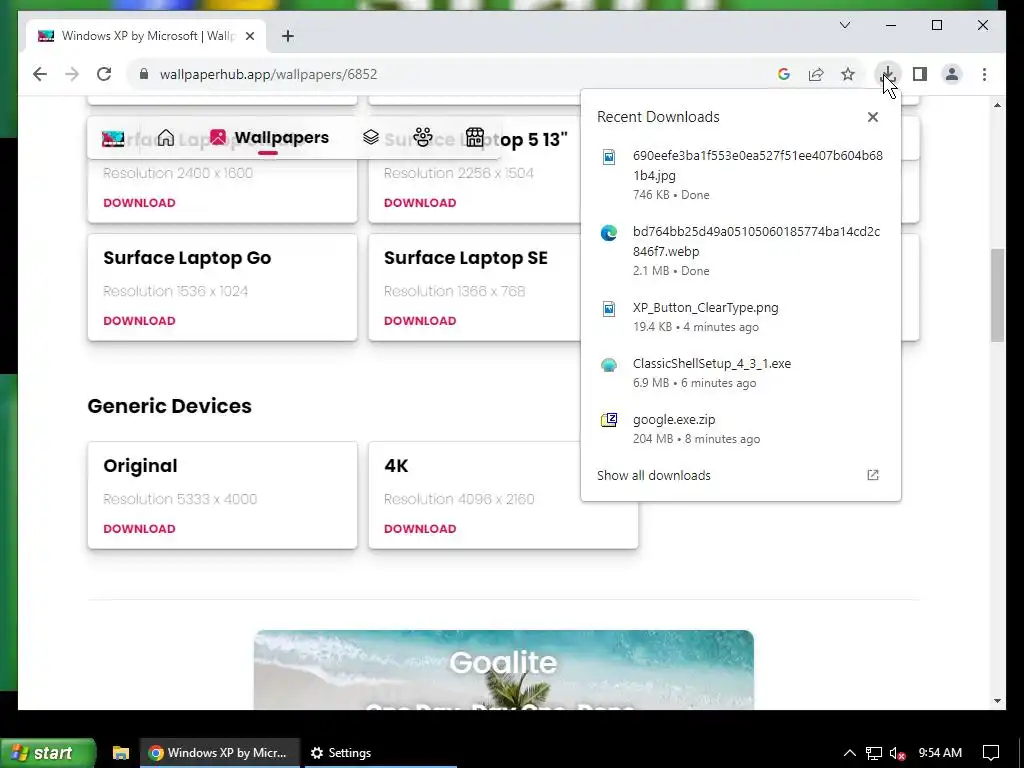
Task: Click the padlock site info icon
Action: (x=144, y=74)
